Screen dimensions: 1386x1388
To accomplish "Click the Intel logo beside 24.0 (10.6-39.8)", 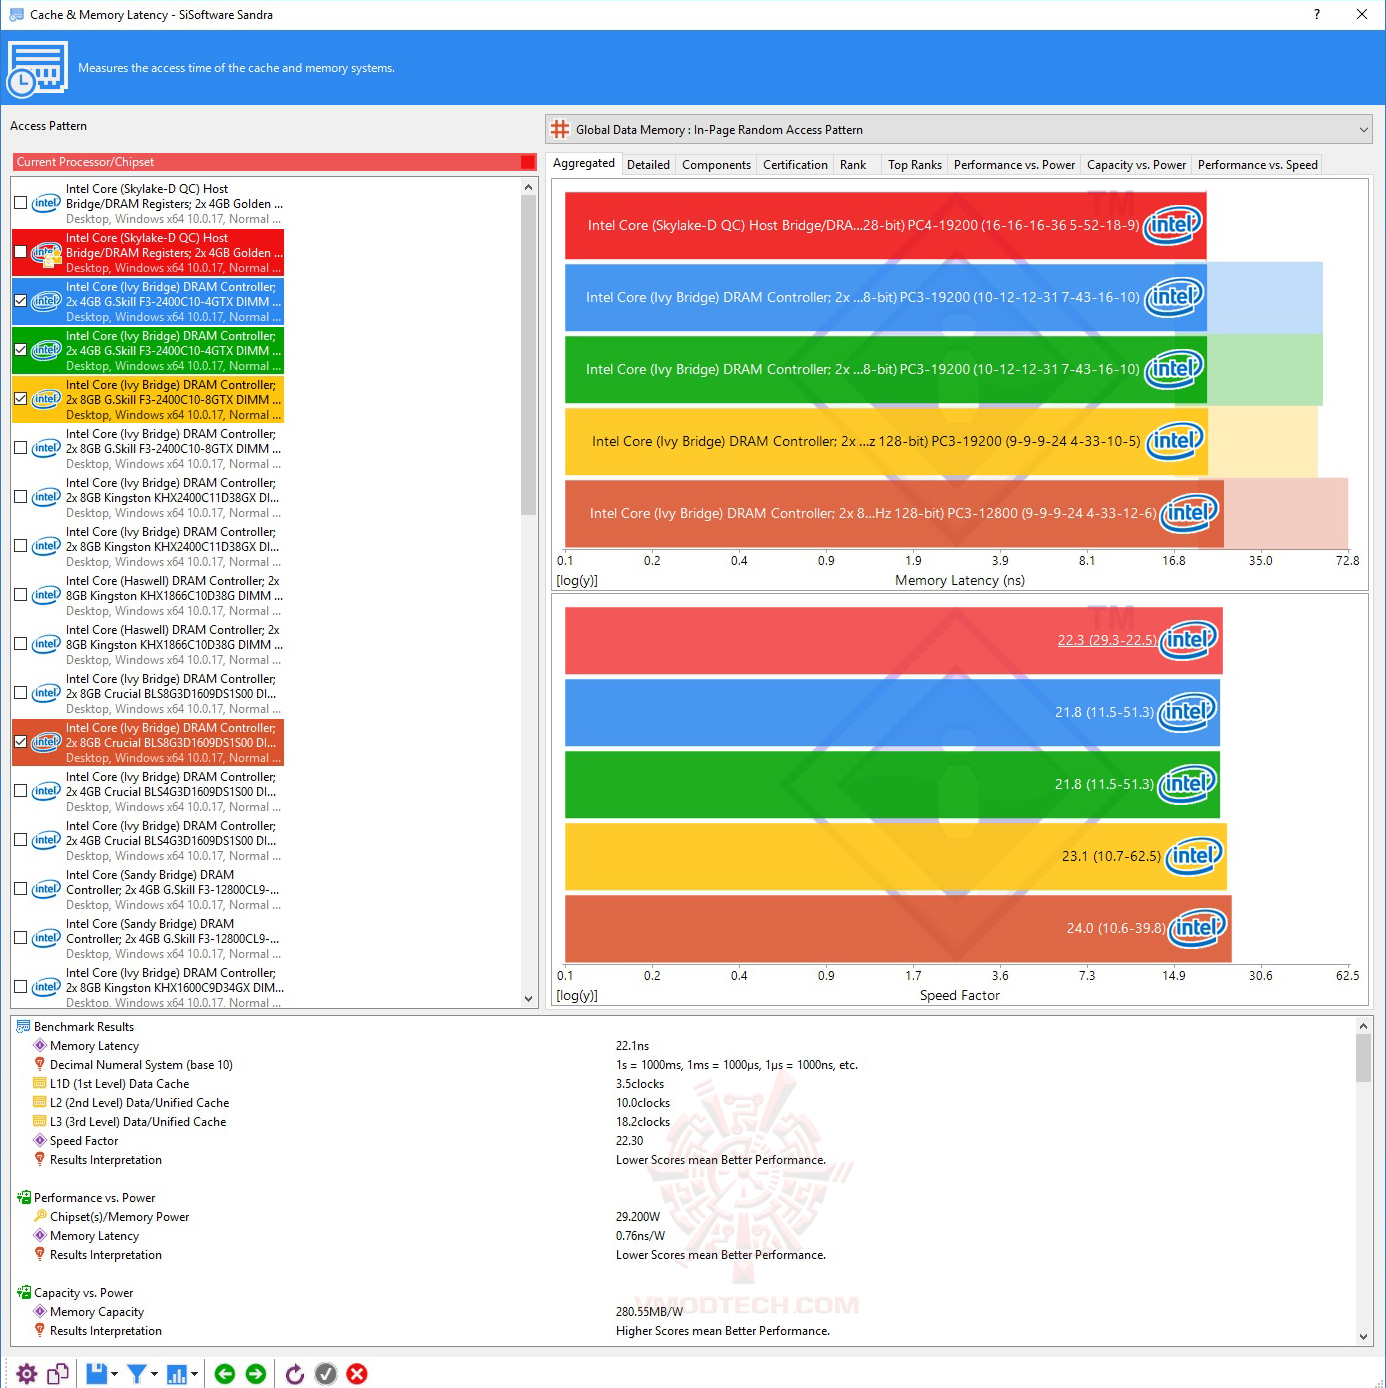I will [1198, 928].
